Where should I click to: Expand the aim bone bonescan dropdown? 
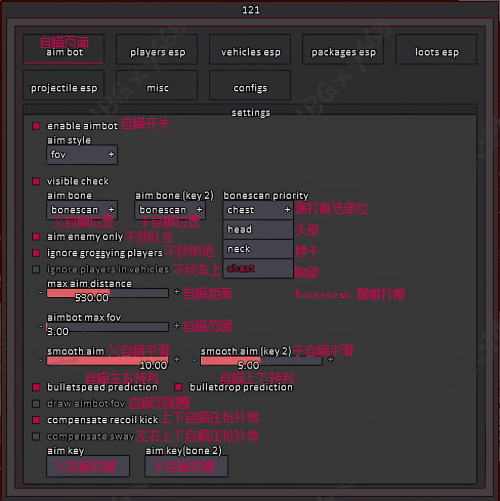[82, 210]
